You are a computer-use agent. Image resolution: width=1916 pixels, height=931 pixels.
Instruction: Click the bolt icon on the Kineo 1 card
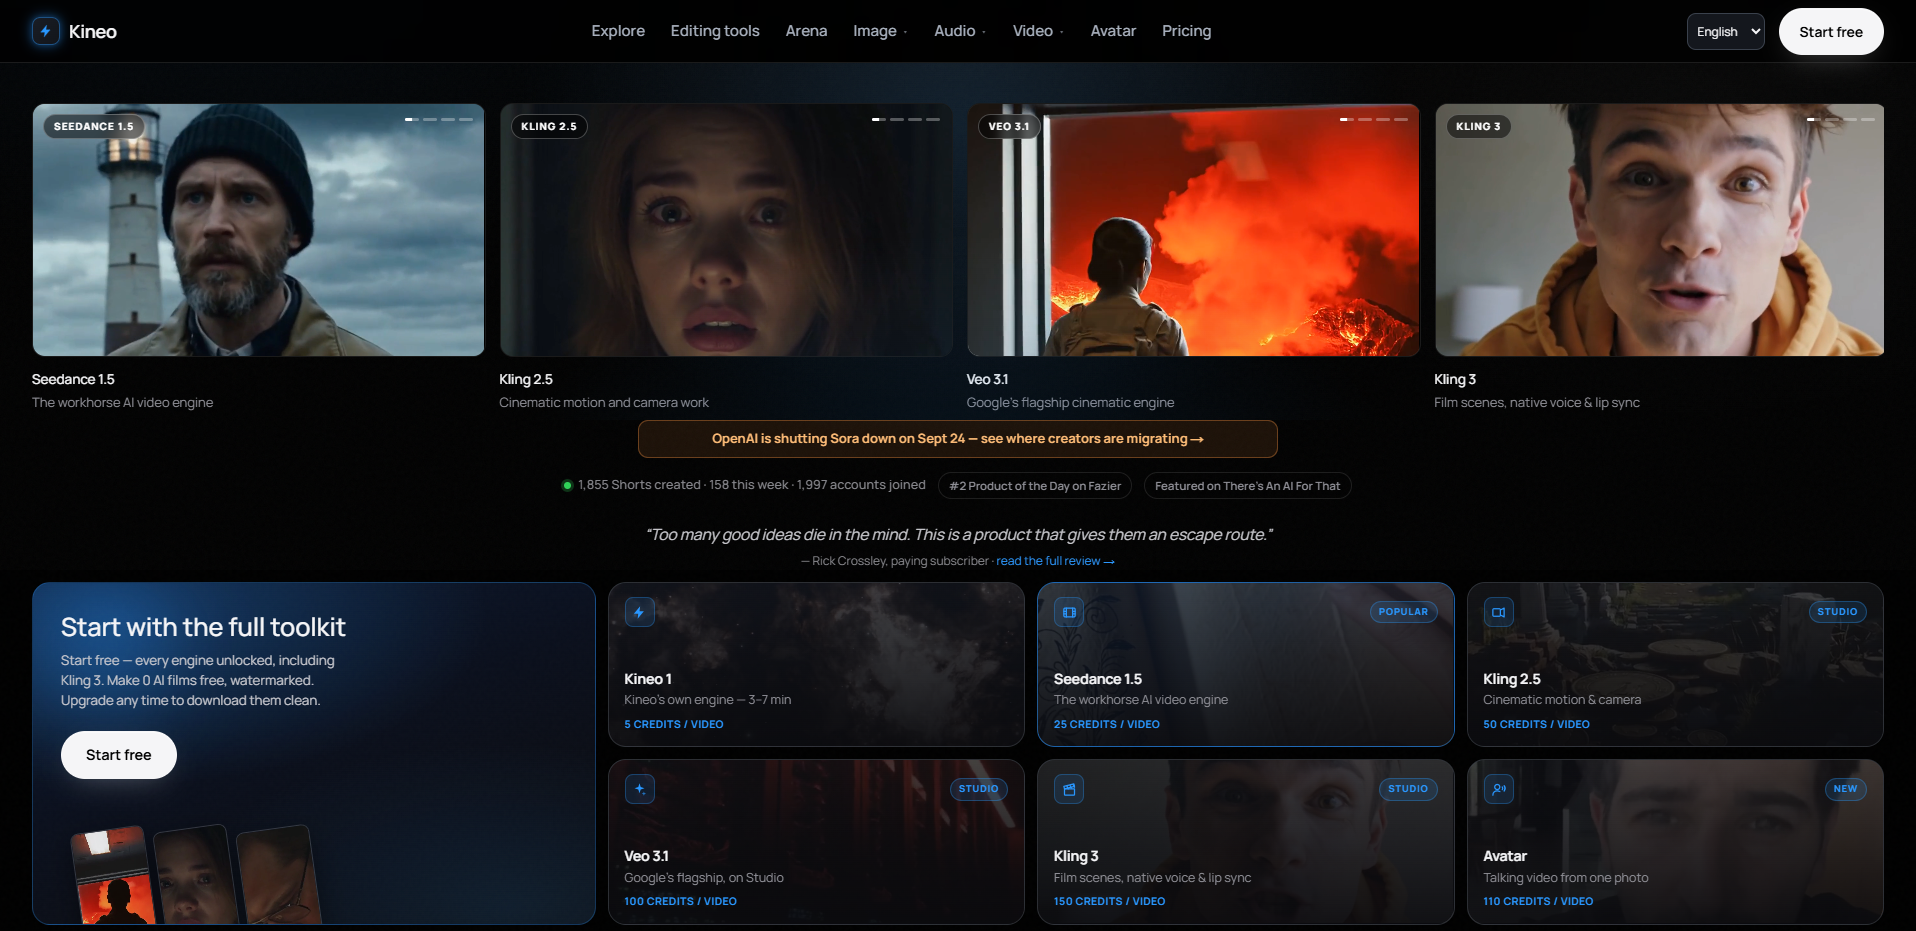click(x=640, y=612)
